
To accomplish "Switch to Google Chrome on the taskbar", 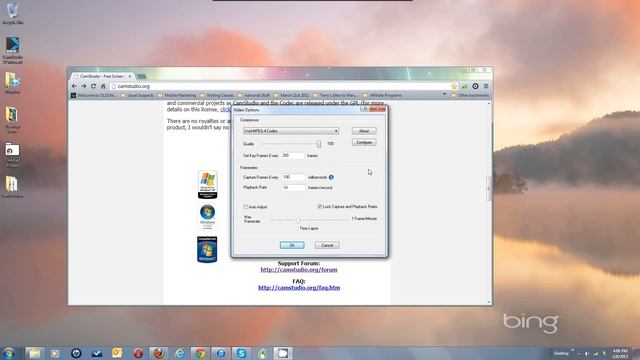I will coord(200,353).
